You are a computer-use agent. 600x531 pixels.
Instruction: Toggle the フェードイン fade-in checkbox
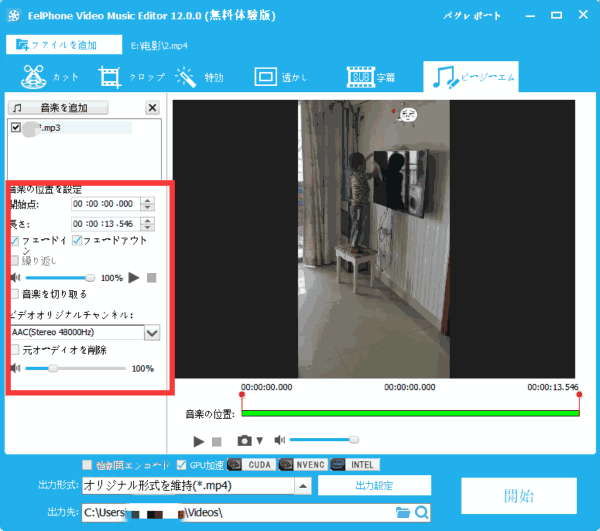coord(15,241)
